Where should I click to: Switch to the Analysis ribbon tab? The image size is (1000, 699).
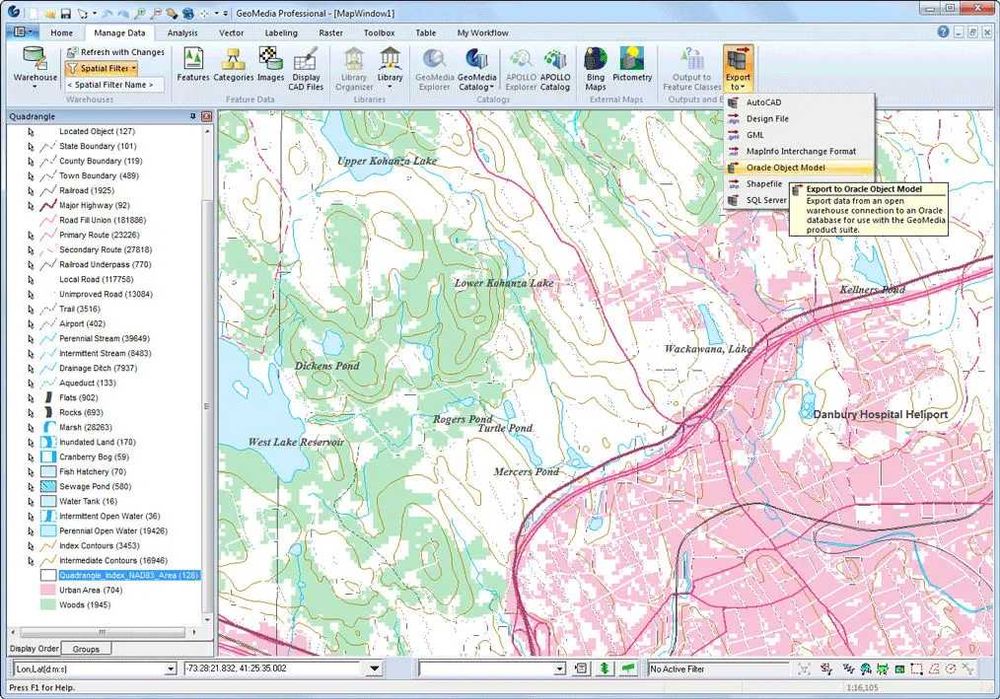(x=182, y=33)
